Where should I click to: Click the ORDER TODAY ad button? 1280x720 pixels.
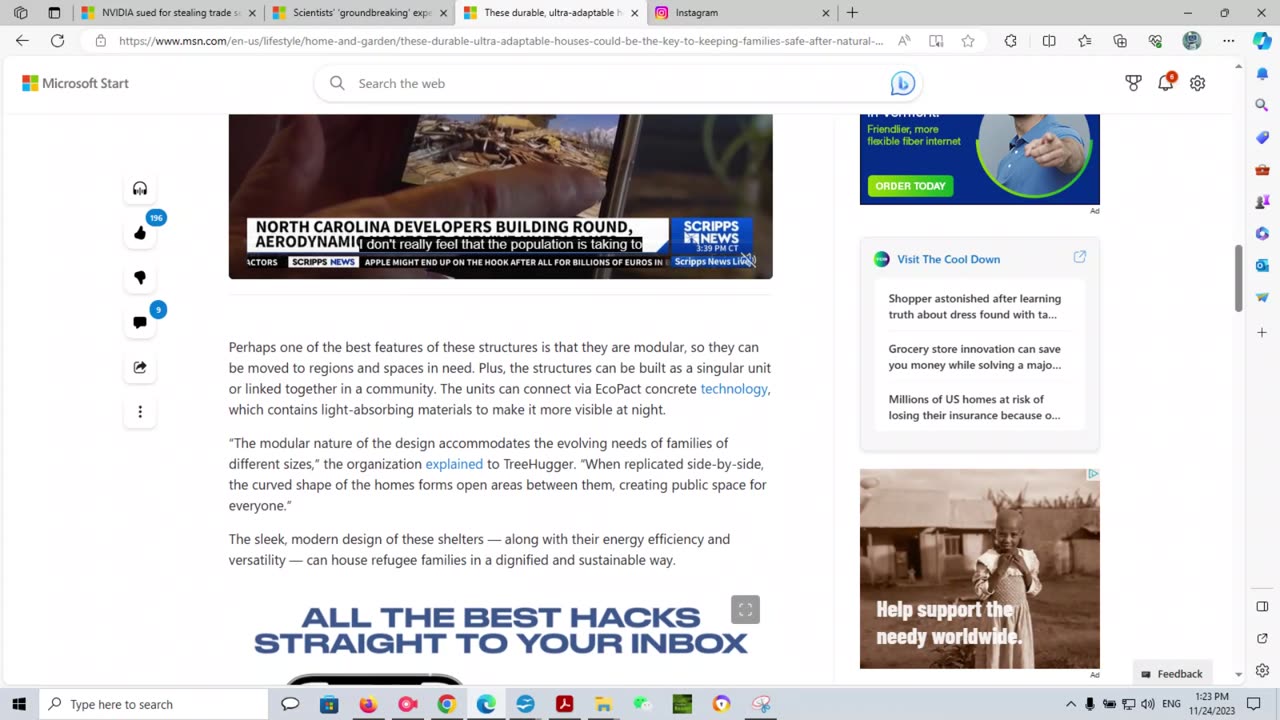(x=910, y=186)
